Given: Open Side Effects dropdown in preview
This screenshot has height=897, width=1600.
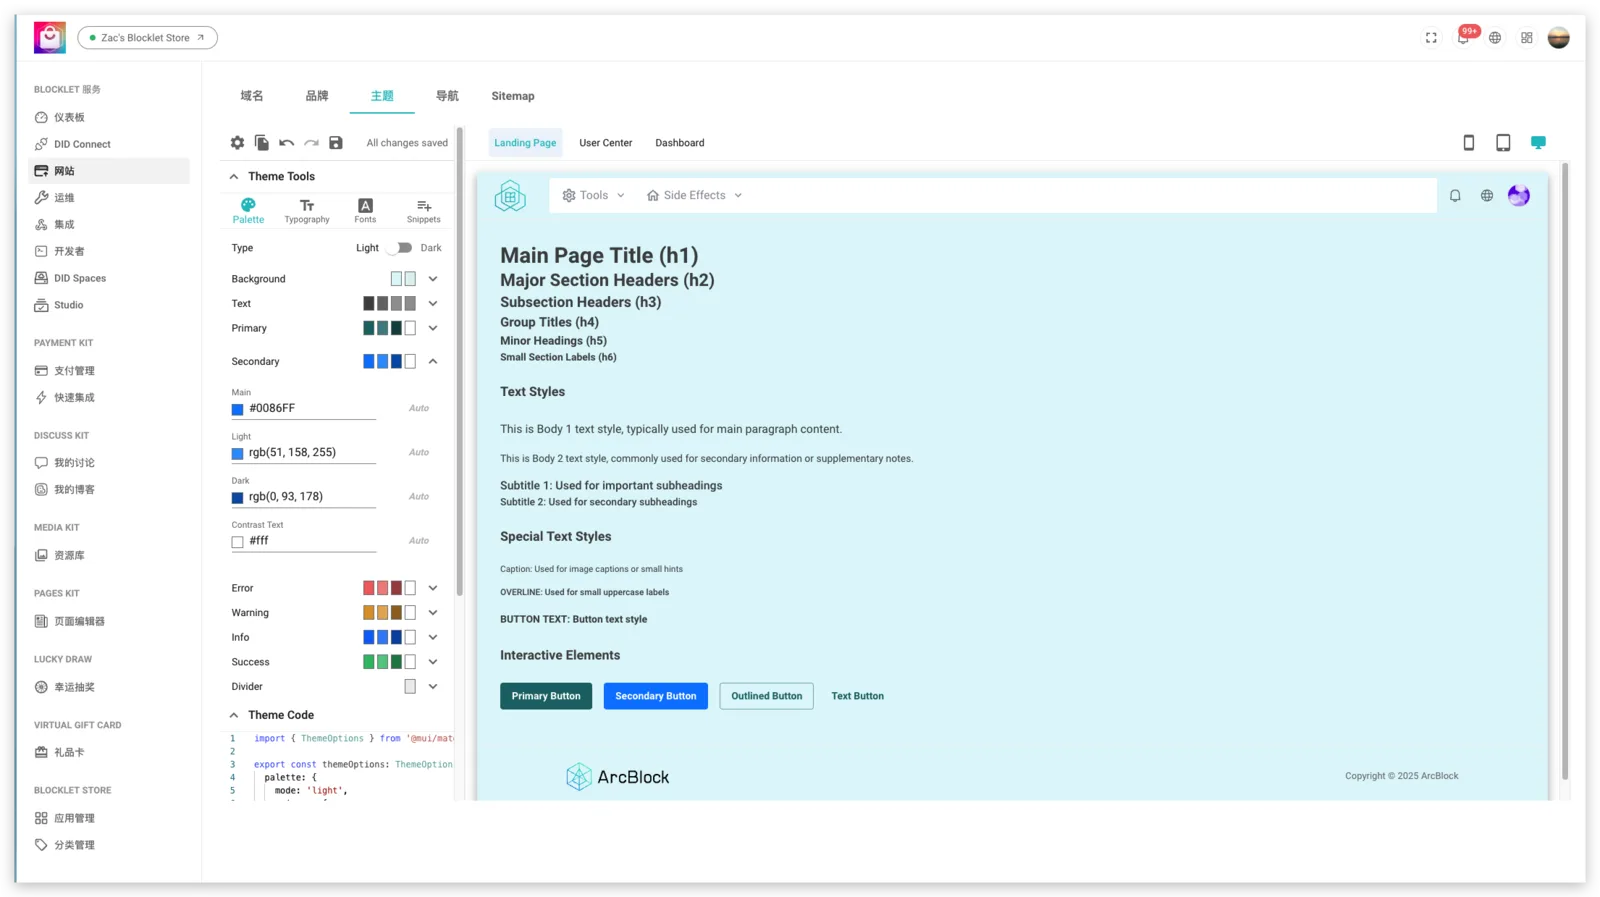Looking at the screenshot, I should pos(694,196).
